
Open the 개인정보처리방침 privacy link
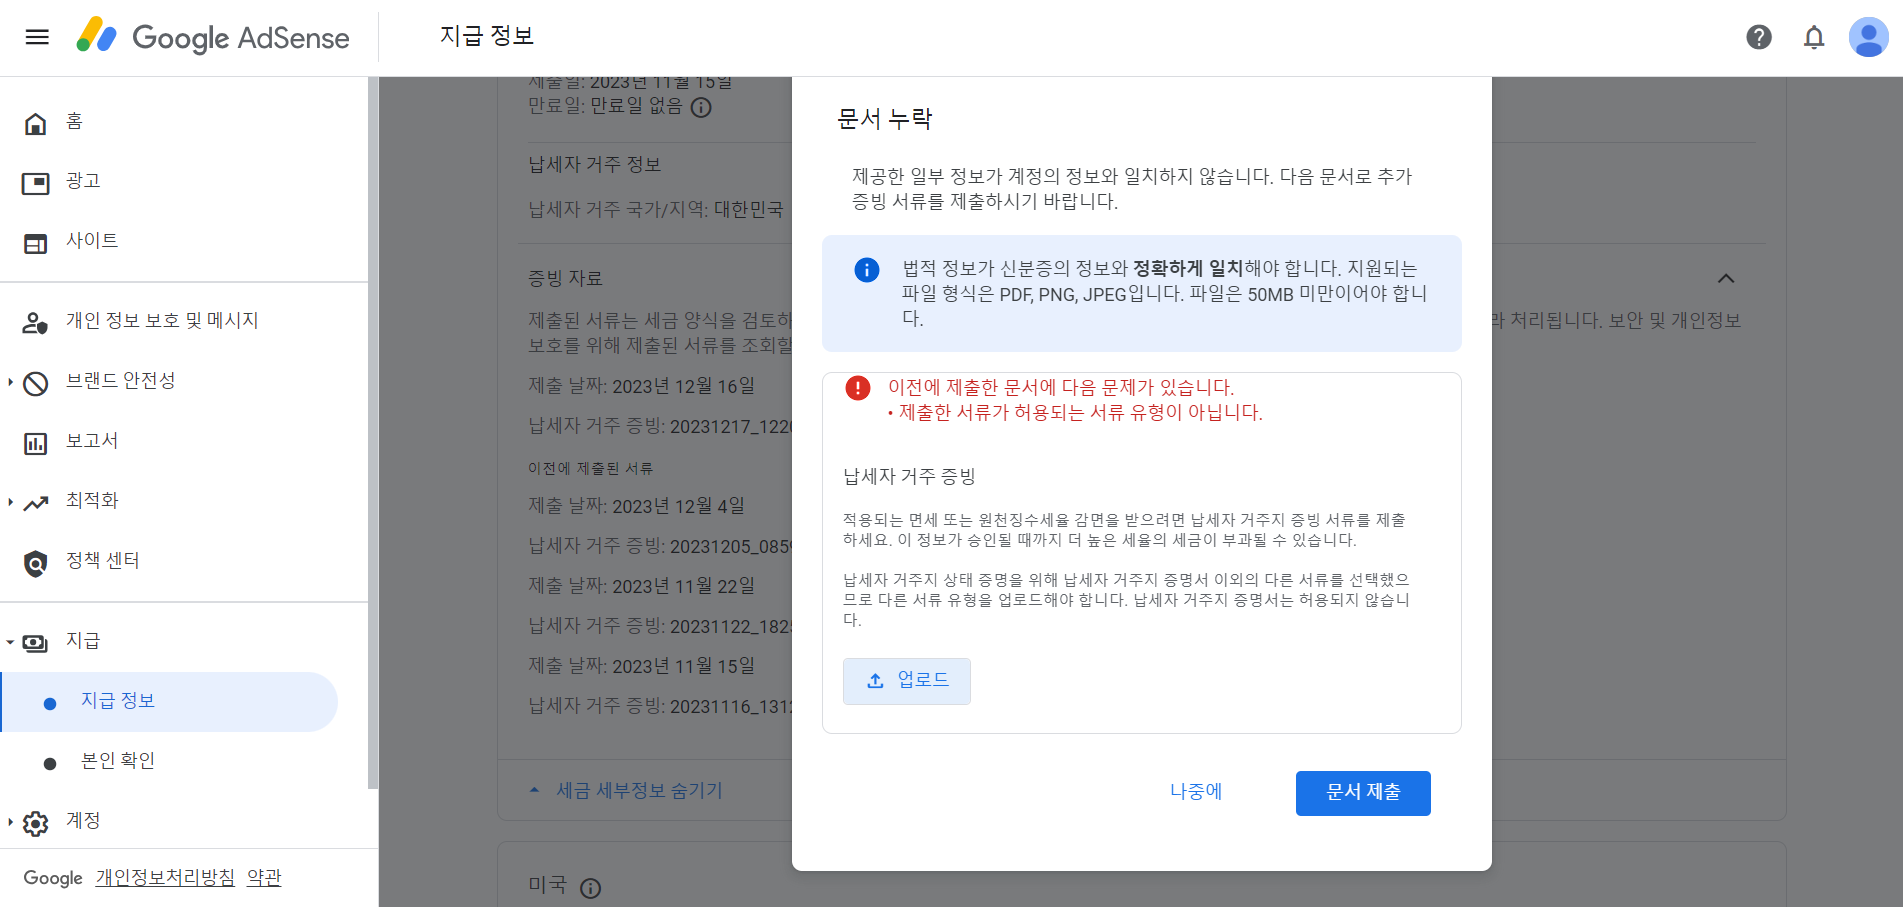(163, 877)
